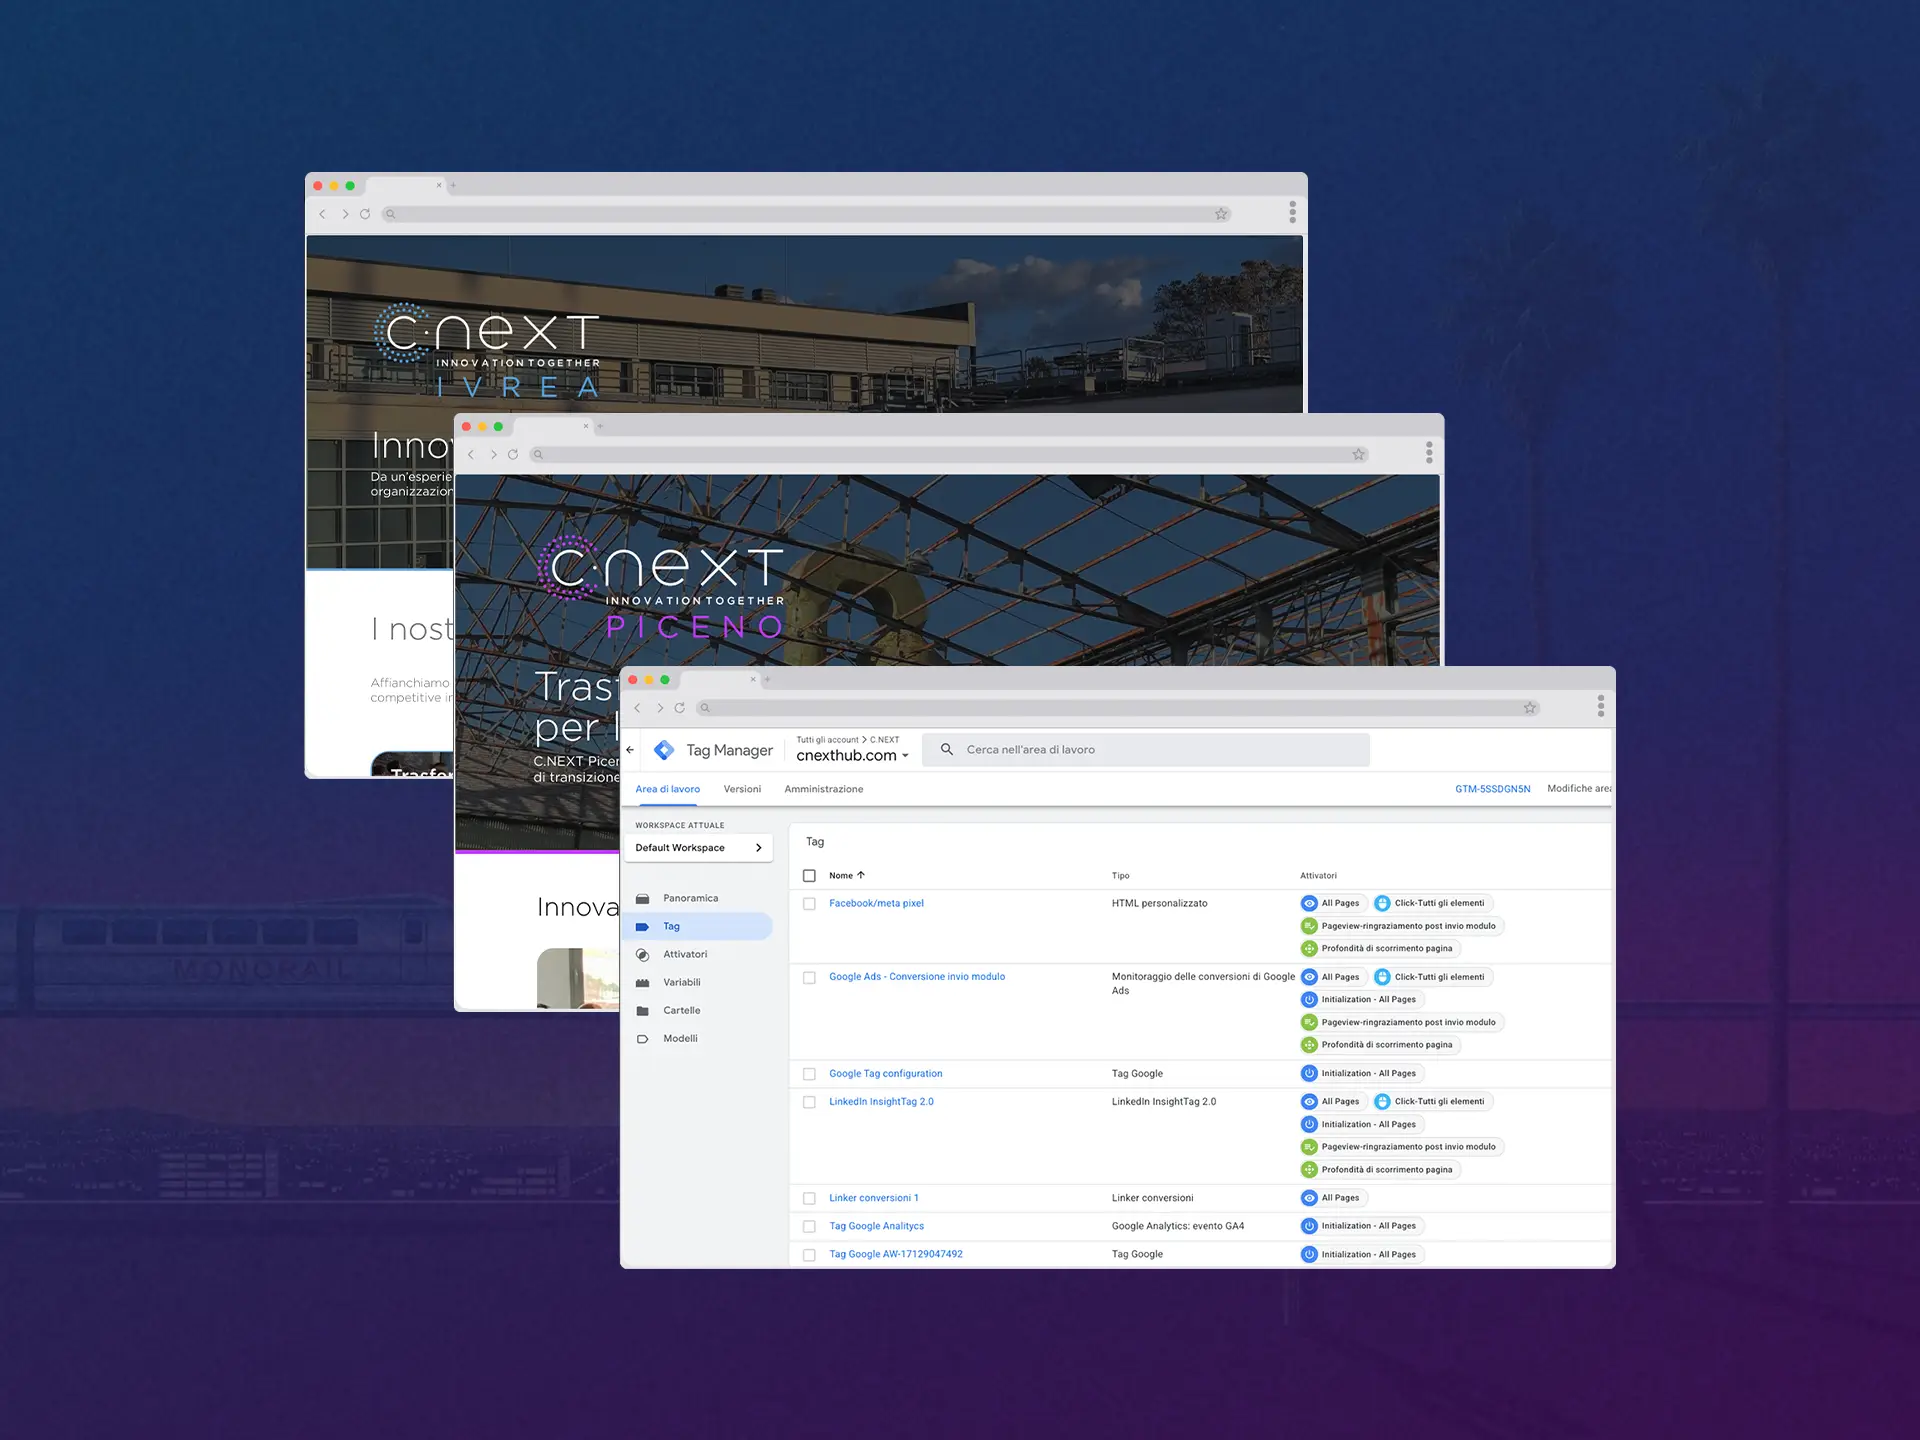The width and height of the screenshot is (1920, 1440).
Task: Click the Cerca nell'area di lavoro field
Action: pos(1146,750)
